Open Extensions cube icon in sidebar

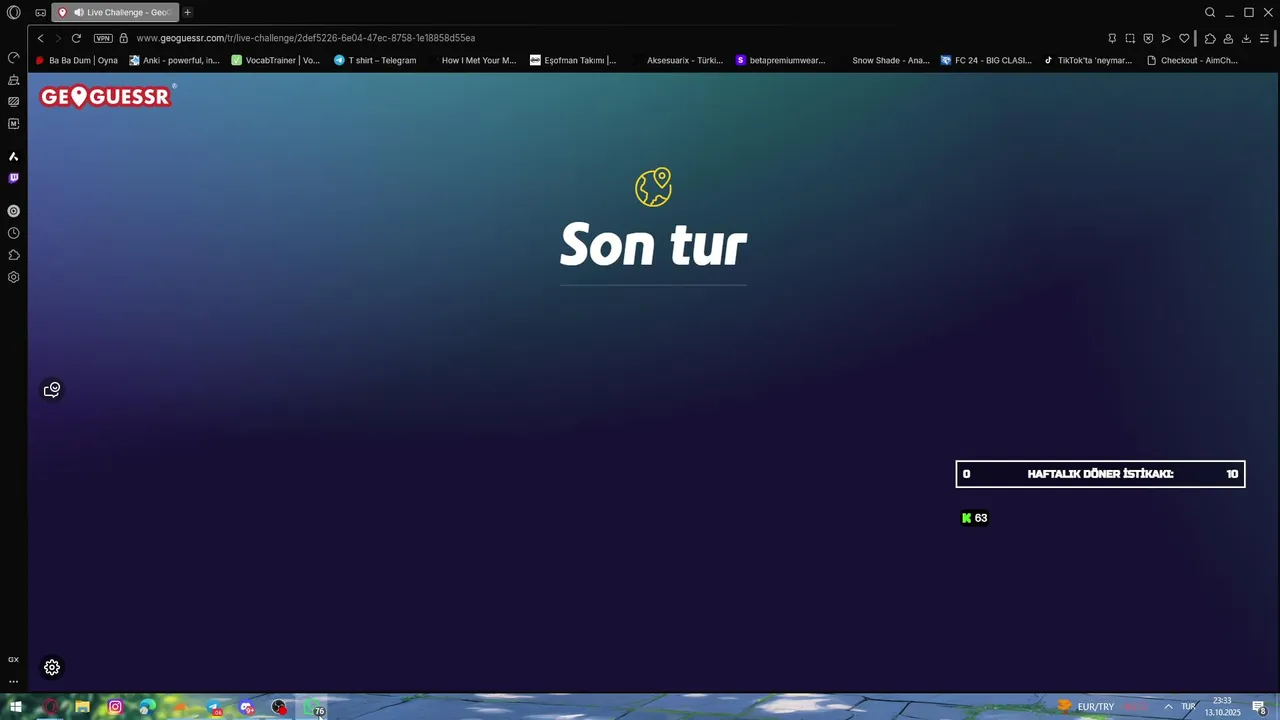click(13, 255)
